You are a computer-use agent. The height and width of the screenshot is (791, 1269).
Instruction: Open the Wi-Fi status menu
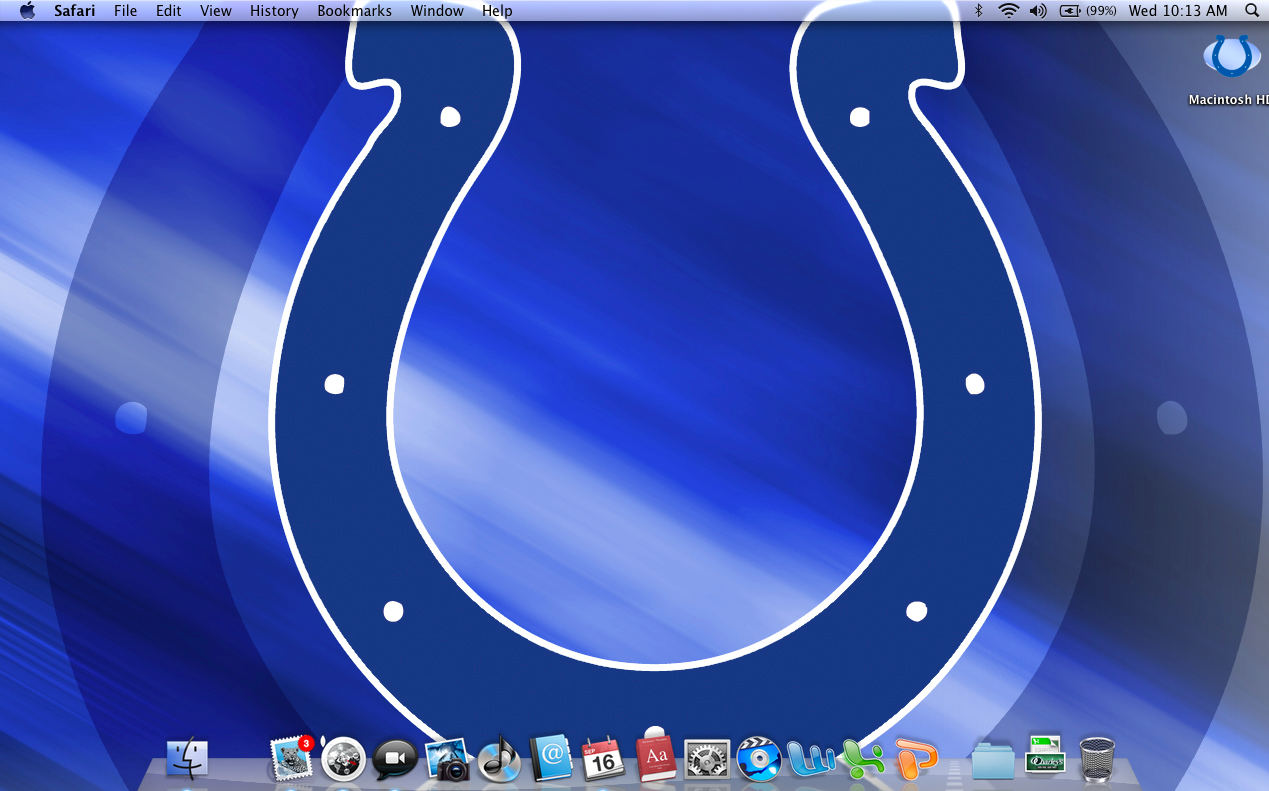click(x=1008, y=11)
